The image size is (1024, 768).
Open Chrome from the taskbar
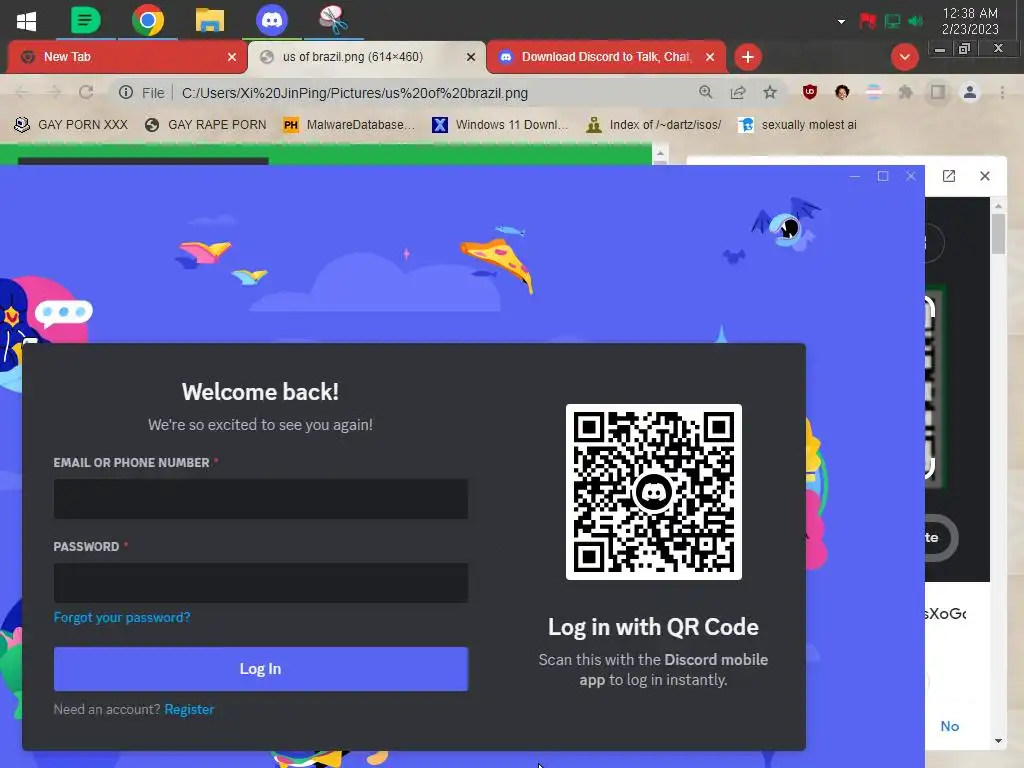coord(148,21)
